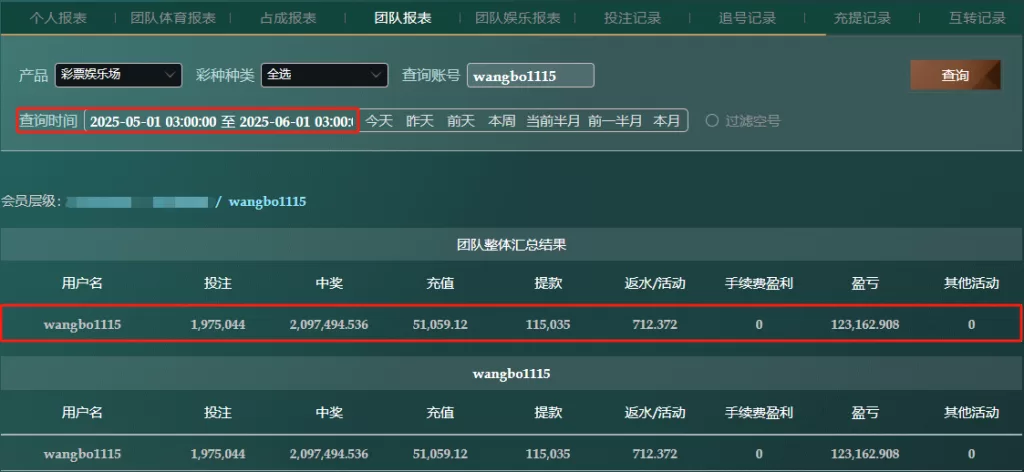Click 51,059.12 deposit value in summary row
Image resolution: width=1024 pixels, height=472 pixels.
(440, 324)
